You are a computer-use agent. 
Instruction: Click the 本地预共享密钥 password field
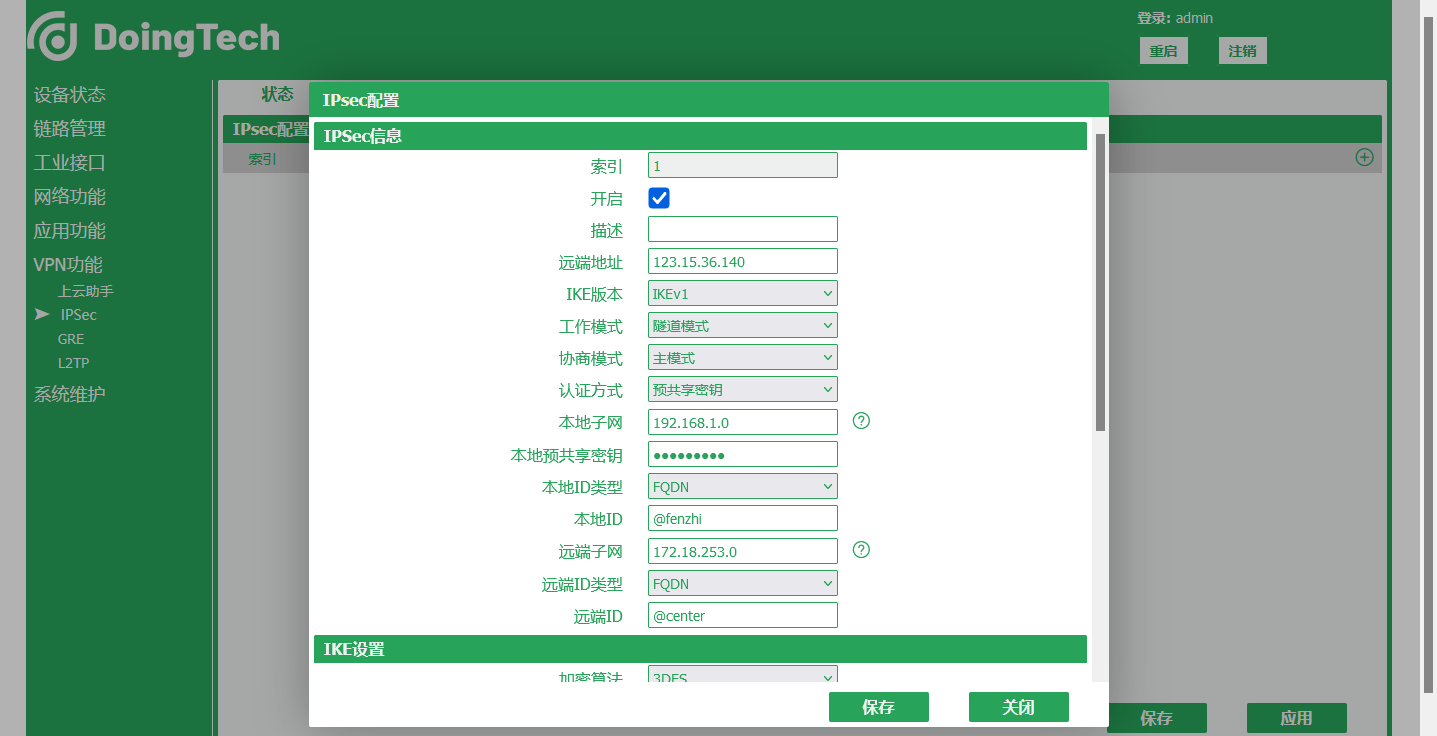[x=743, y=454]
